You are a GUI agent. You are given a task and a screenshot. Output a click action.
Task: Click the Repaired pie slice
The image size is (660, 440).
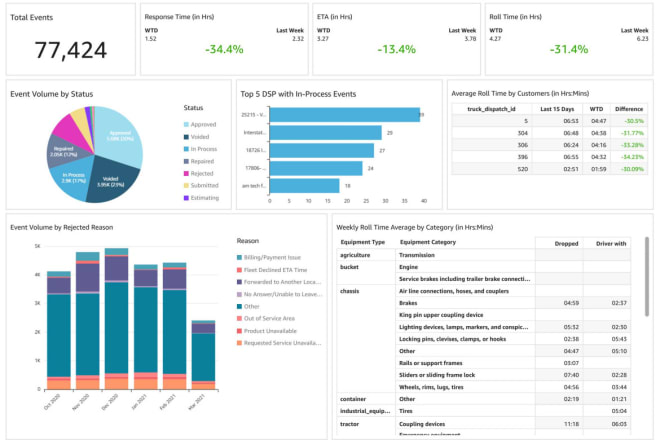tap(63, 152)
